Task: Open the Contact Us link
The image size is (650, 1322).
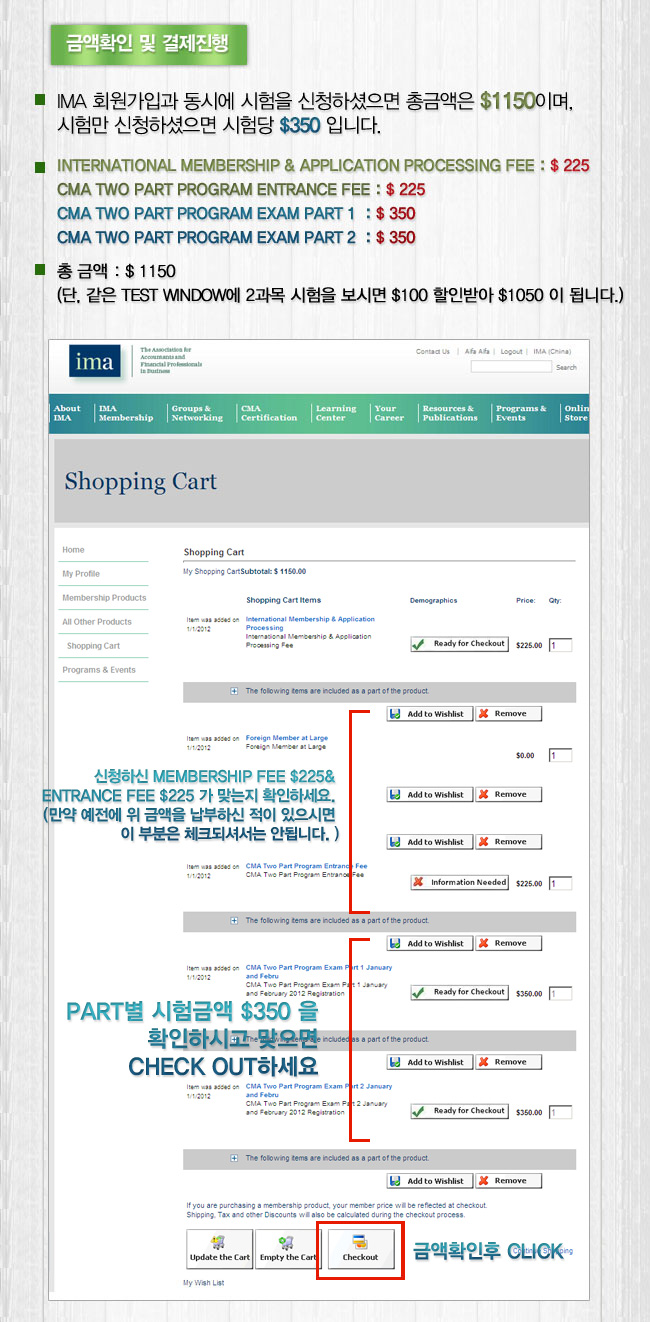Action: [433, 352]
